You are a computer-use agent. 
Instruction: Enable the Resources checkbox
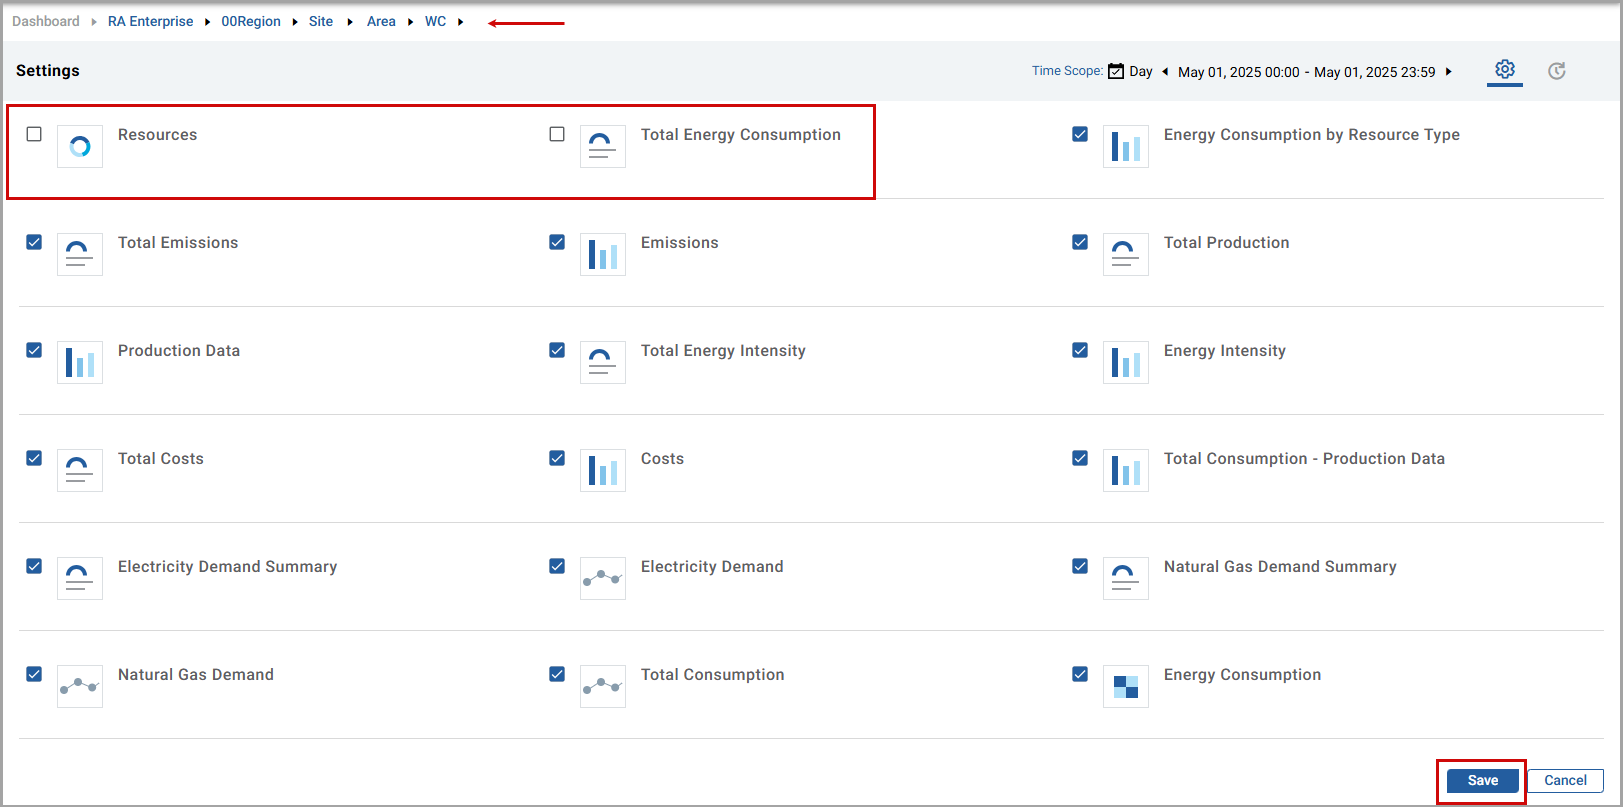click(x=34, y=134)
